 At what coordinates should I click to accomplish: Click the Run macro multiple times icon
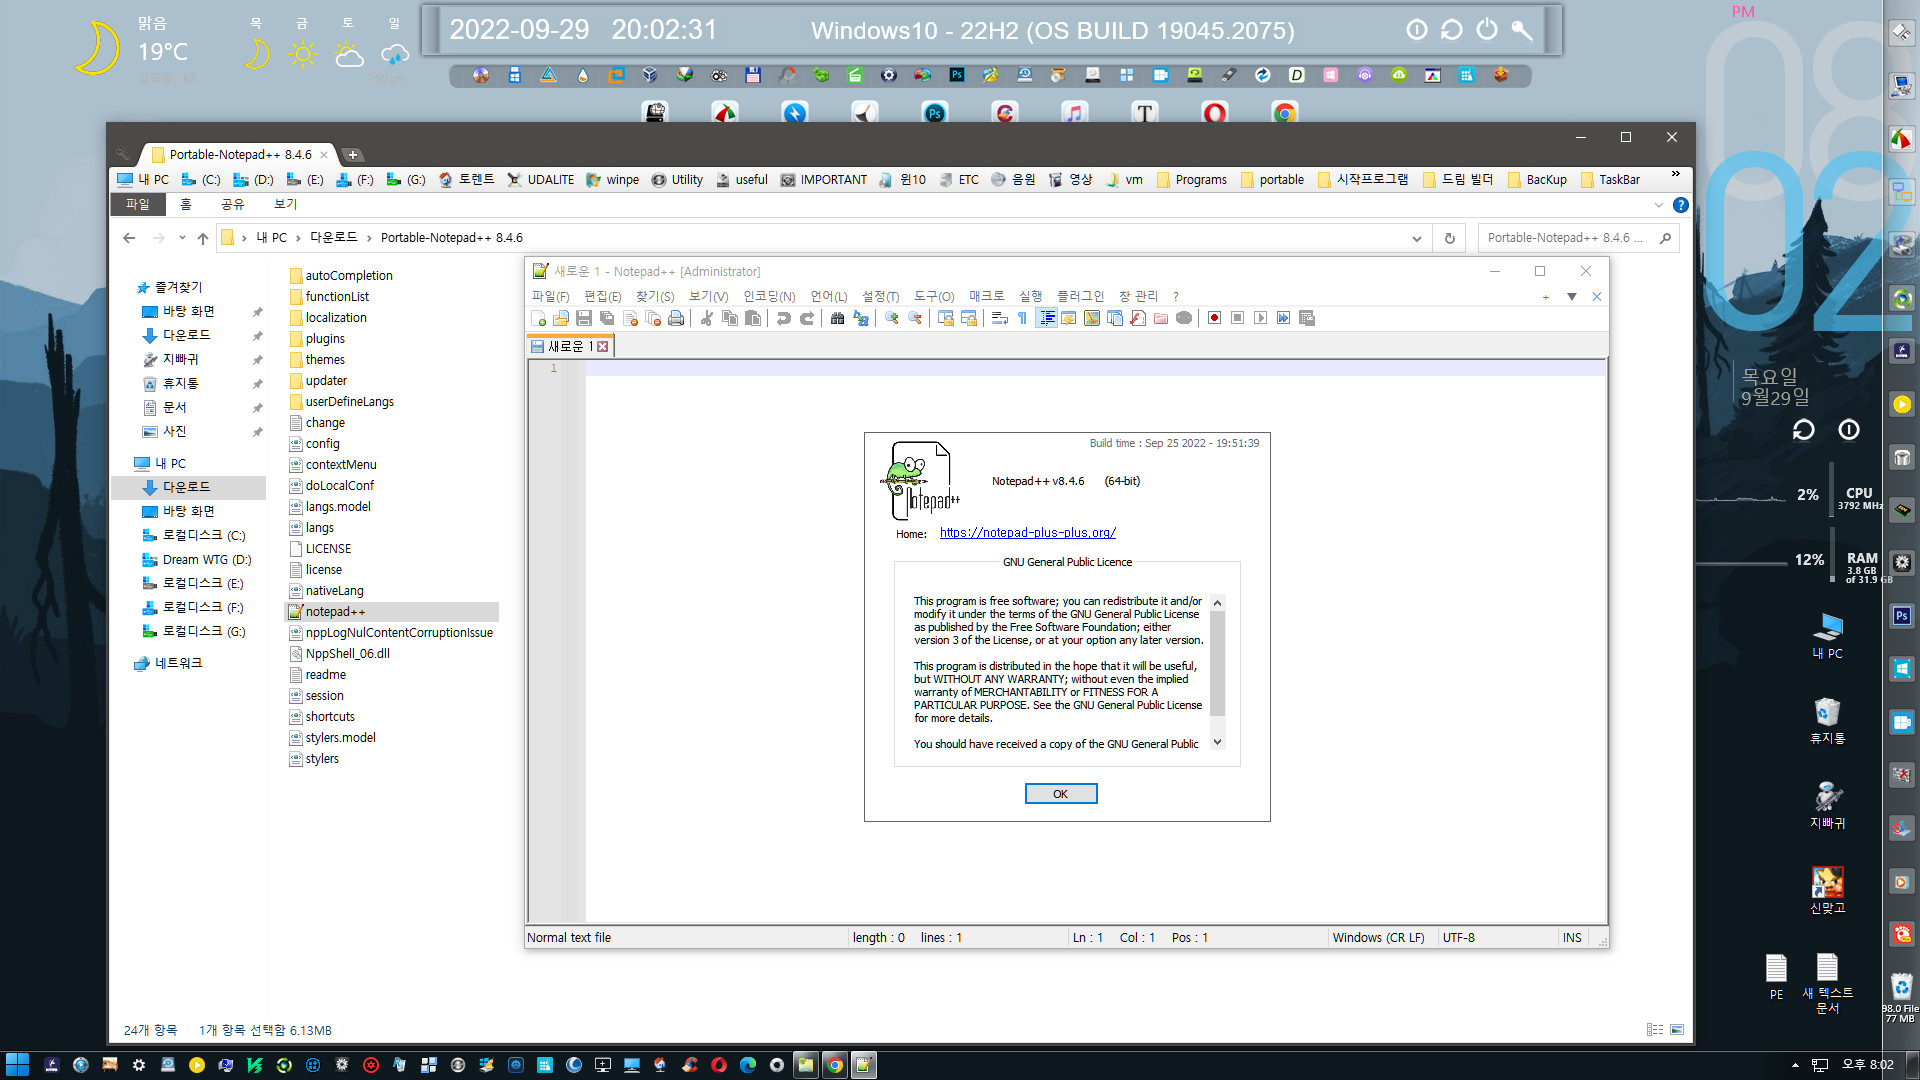point(1283,318)
